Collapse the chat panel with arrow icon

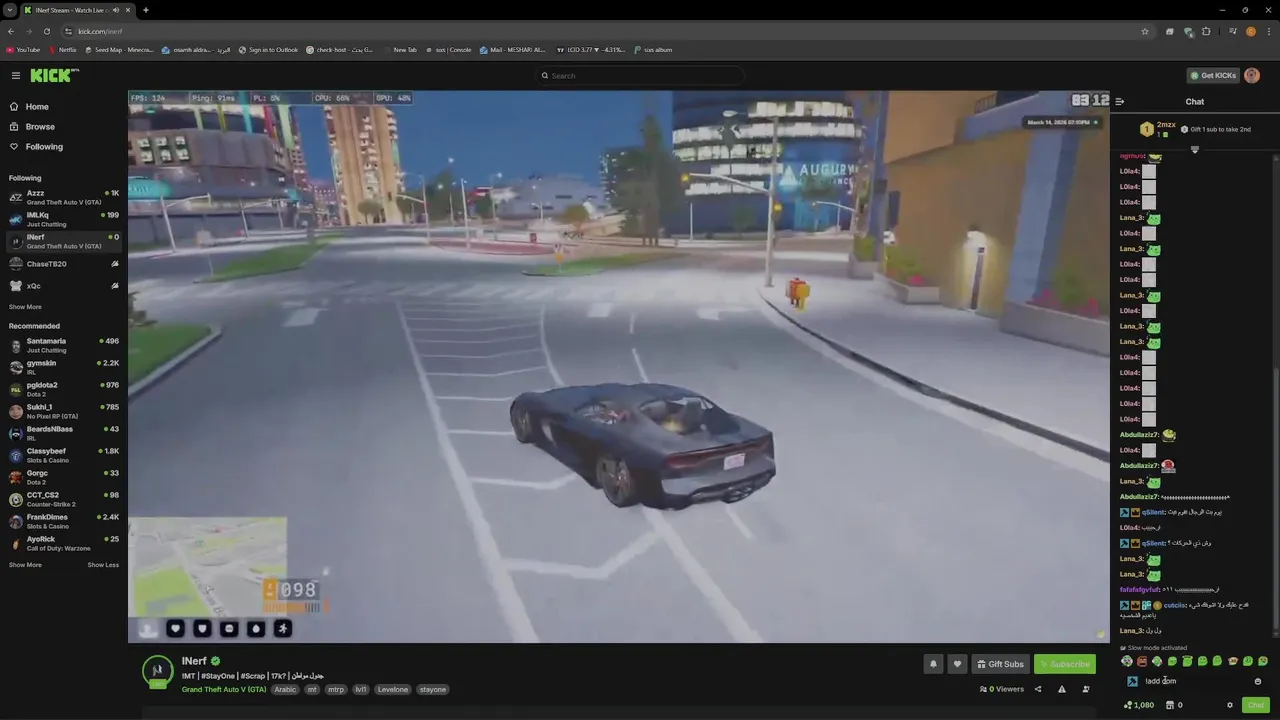(x=1119, y=102)
